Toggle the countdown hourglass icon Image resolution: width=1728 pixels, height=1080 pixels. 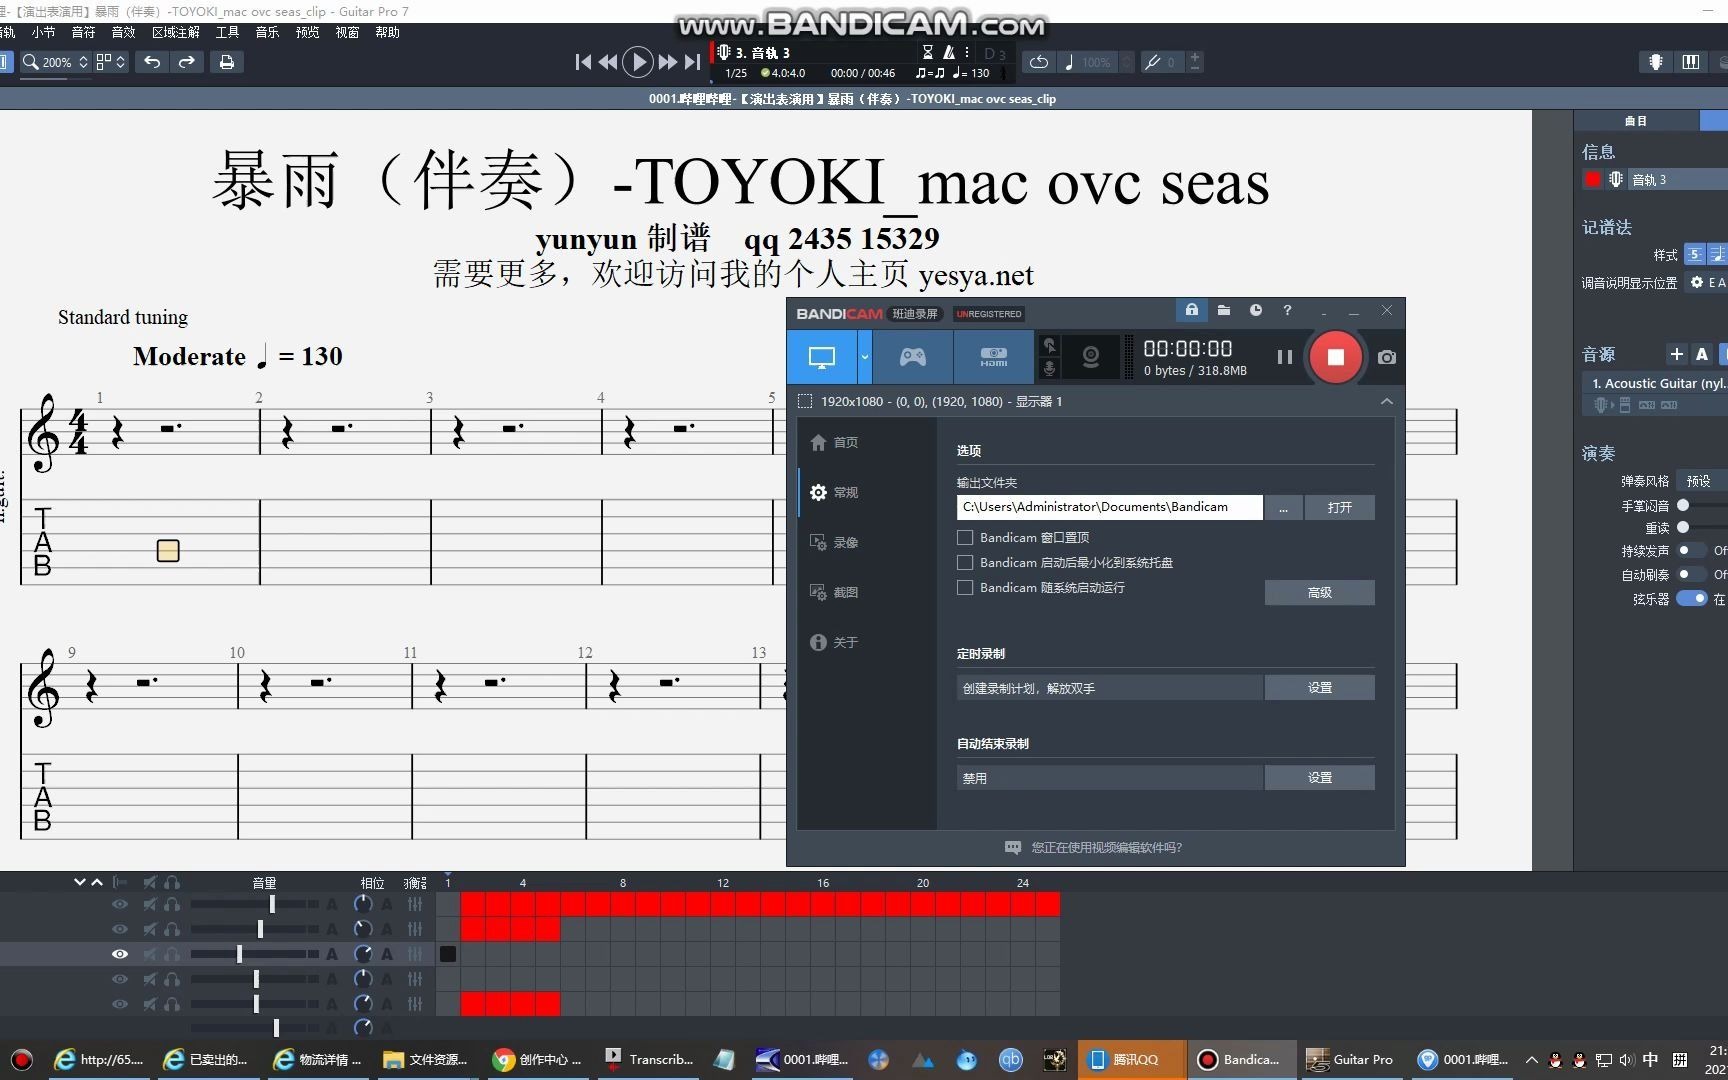(927, 52)
